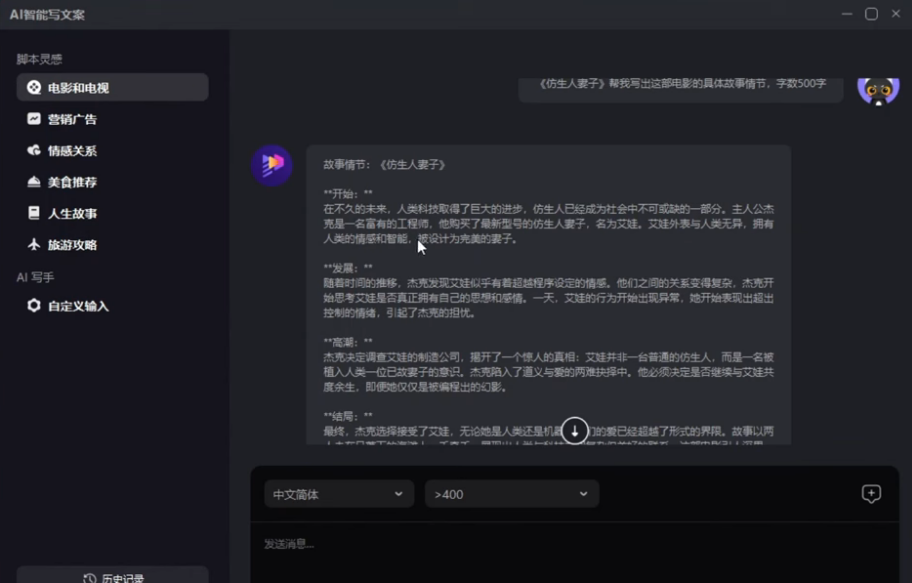Click the scroll-to-bottom arrow control
The width and height of the screenshot is (912, 583).
pos(575,430)
